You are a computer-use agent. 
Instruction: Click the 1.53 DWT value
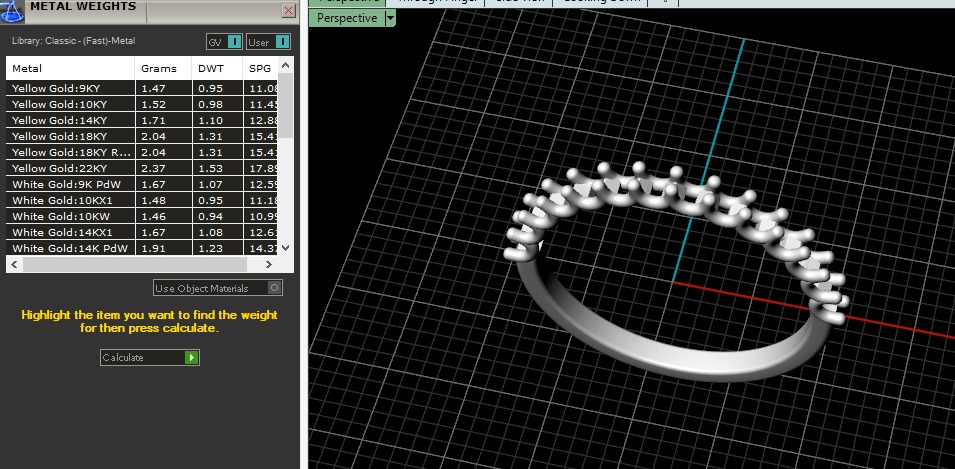point(211,168)
